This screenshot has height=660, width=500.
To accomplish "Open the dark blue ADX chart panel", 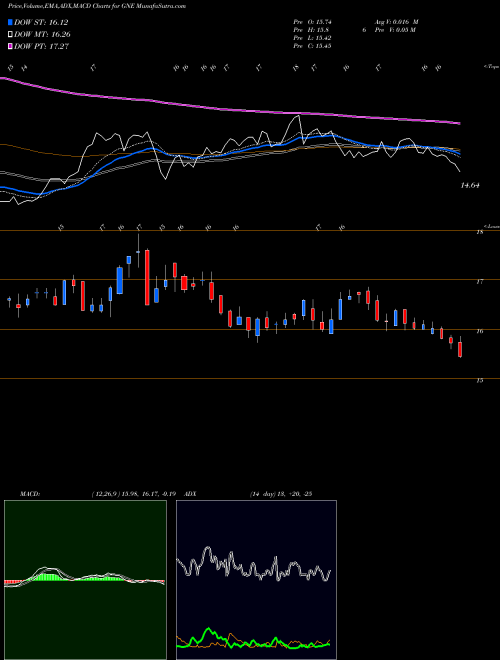I will coord(256,580).
